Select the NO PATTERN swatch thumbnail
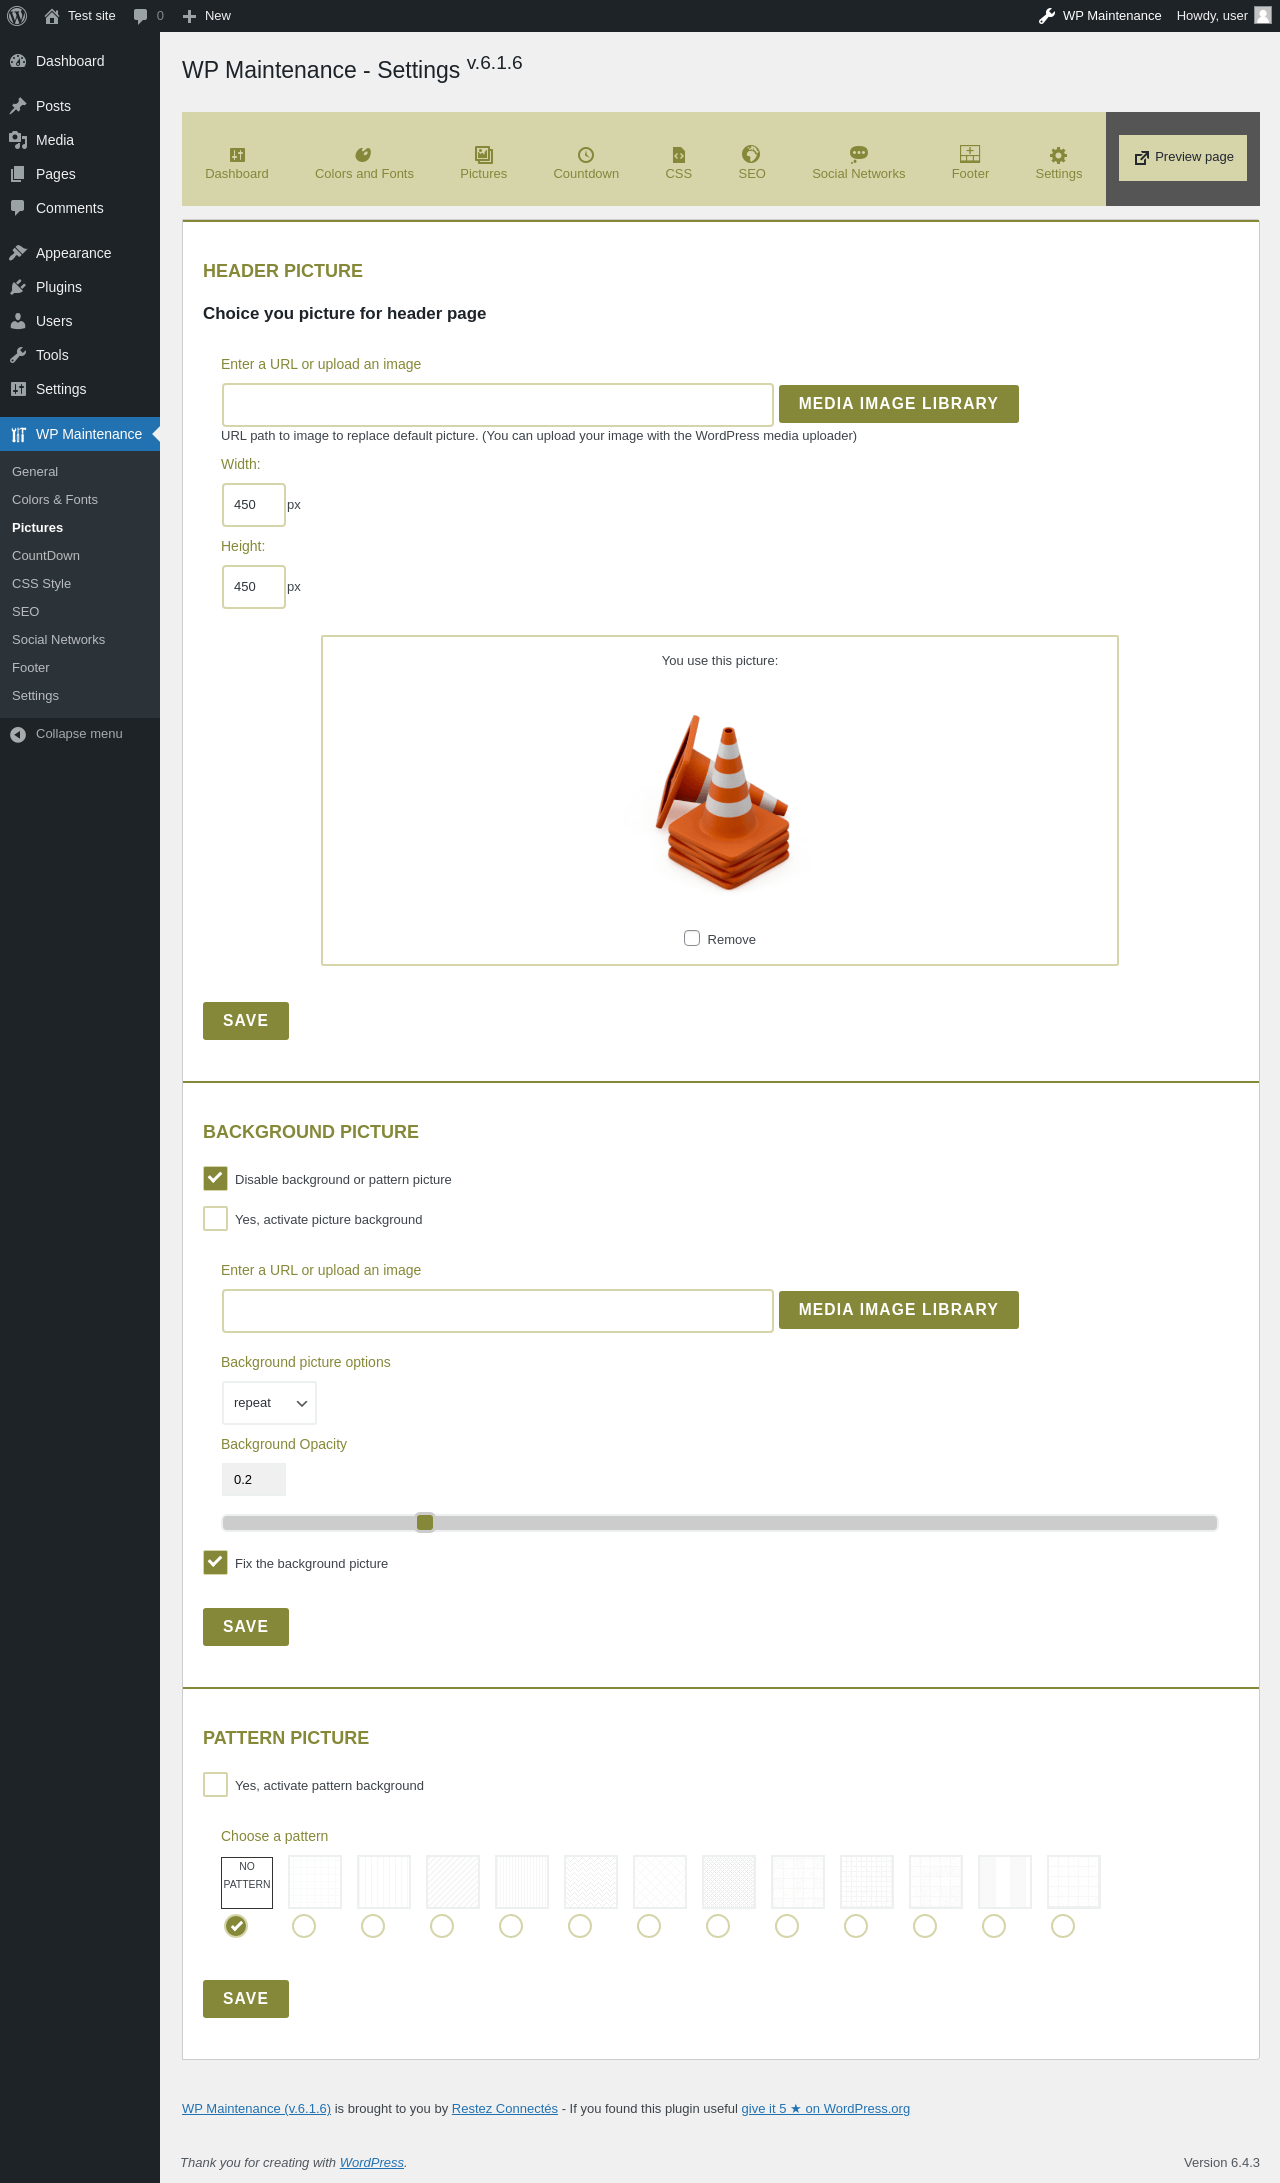 [x=247, y=1883]
